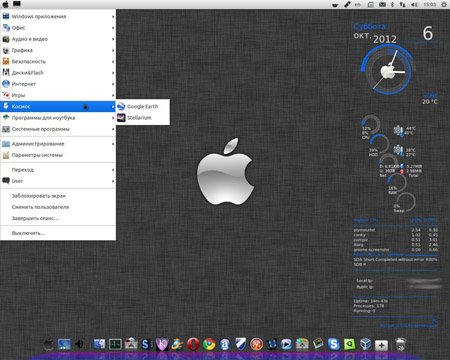450x360 pixels.
Task: Open the Trash icon in dock
Action: click(401, 344)
